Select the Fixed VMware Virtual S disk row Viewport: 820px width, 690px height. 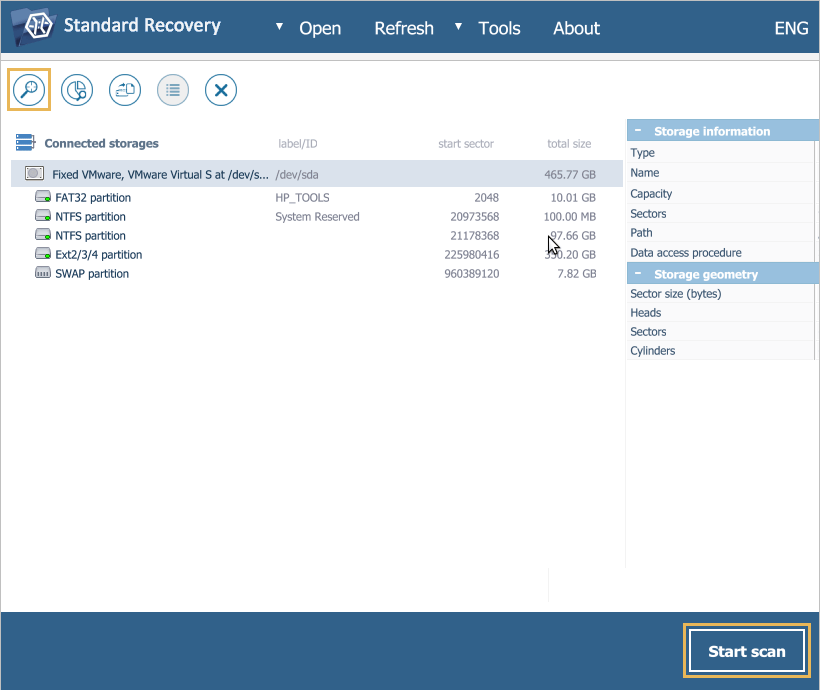(317, 174)
